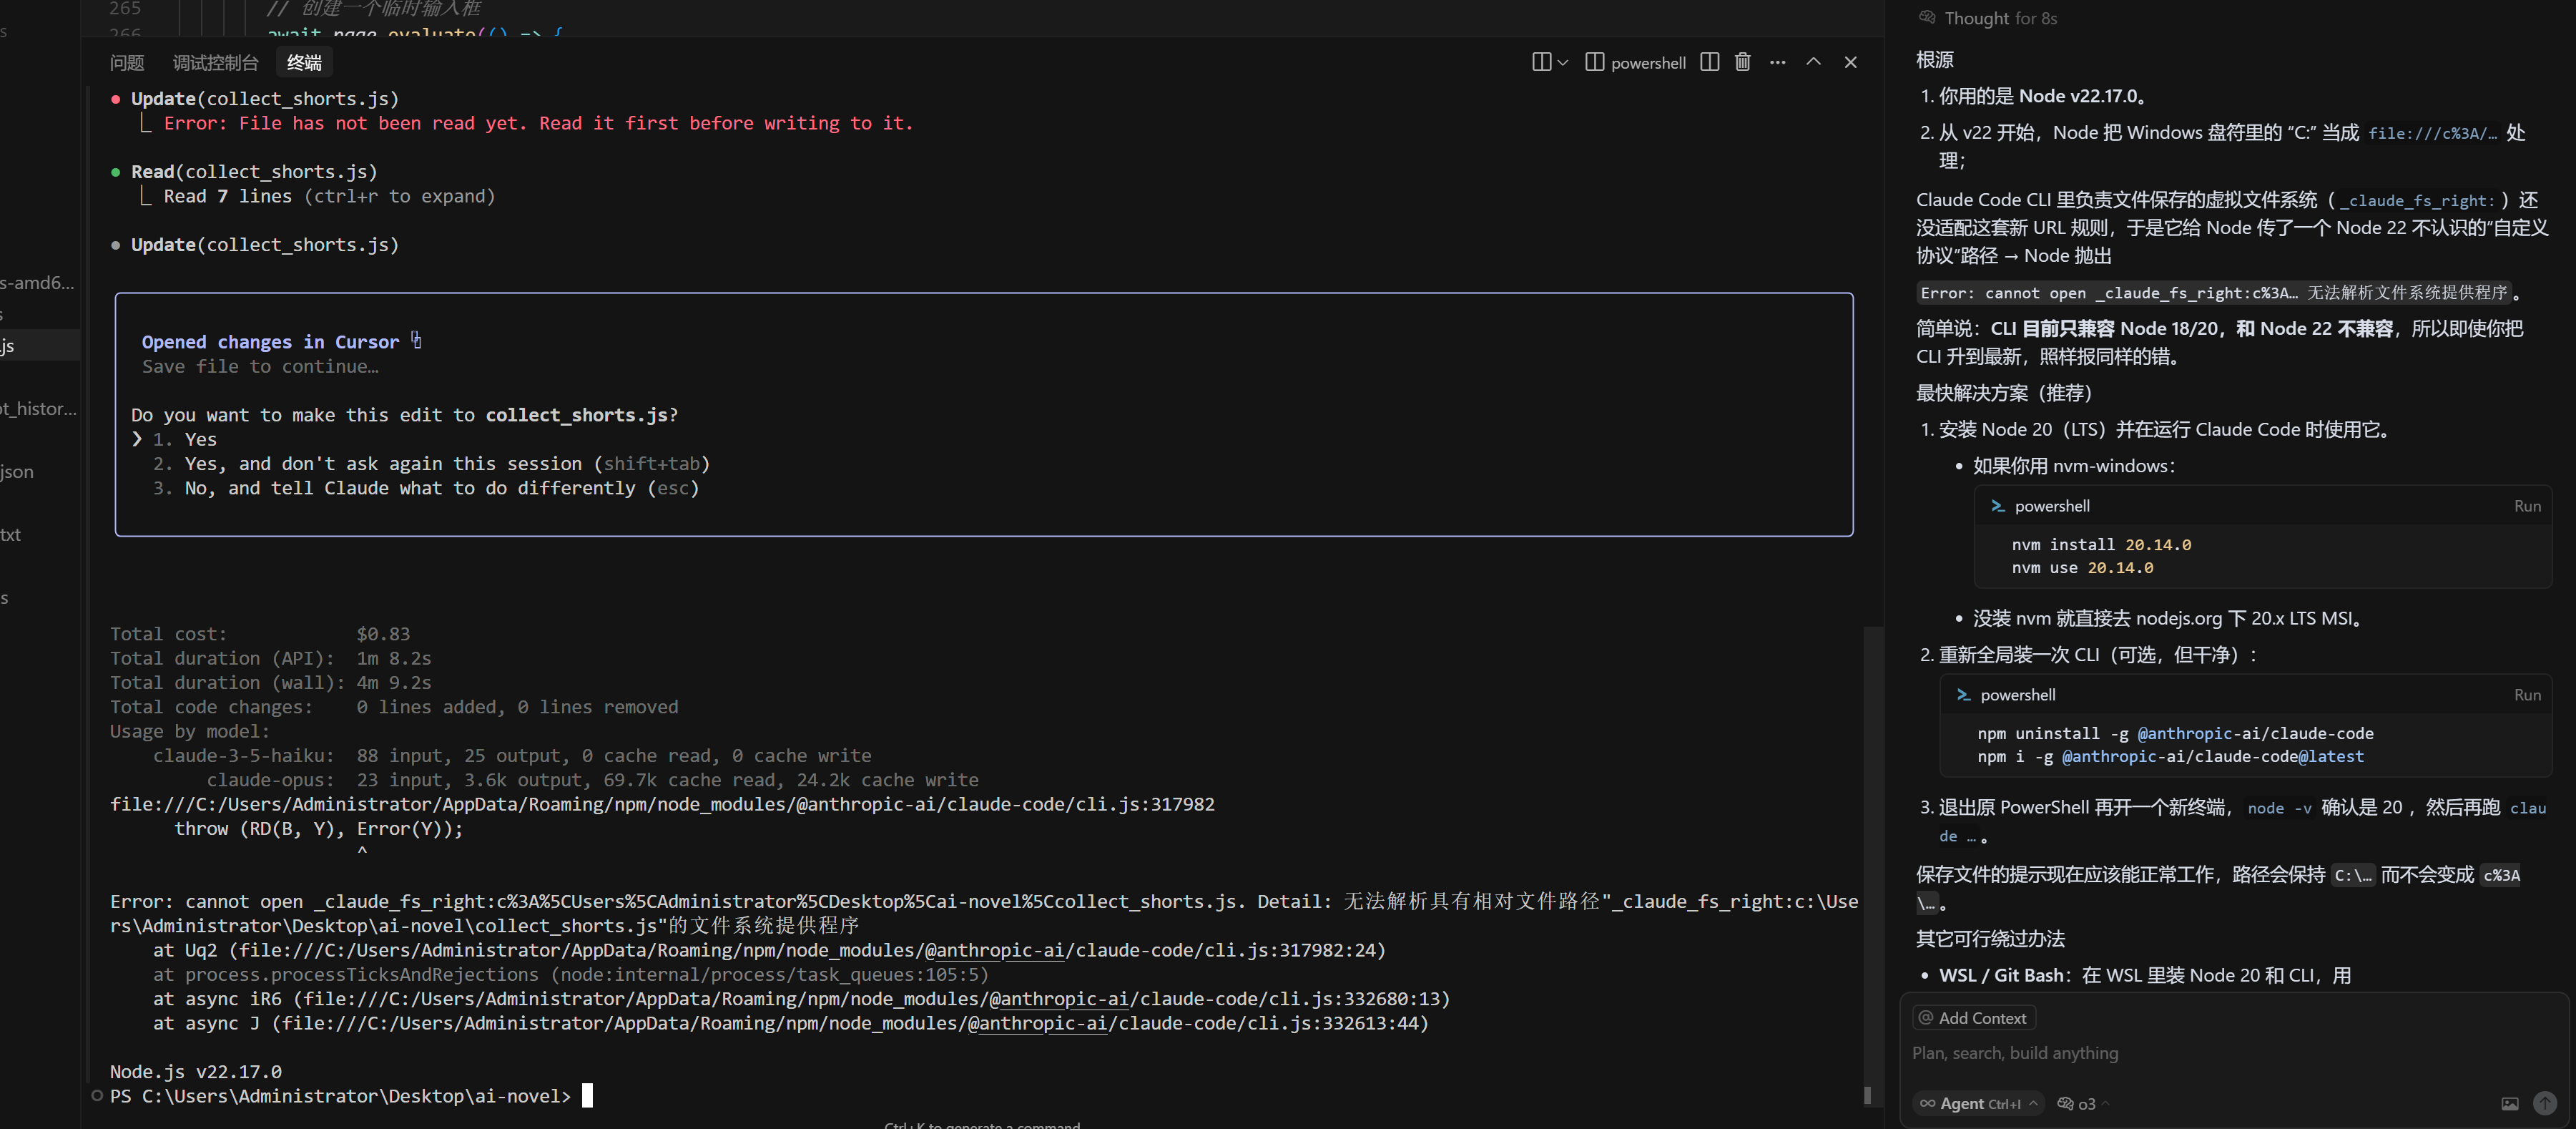Open the Agent mode dropdown
Image resolution: width=2576 pixels, height=1129 pixels.
(1978, 1103)
